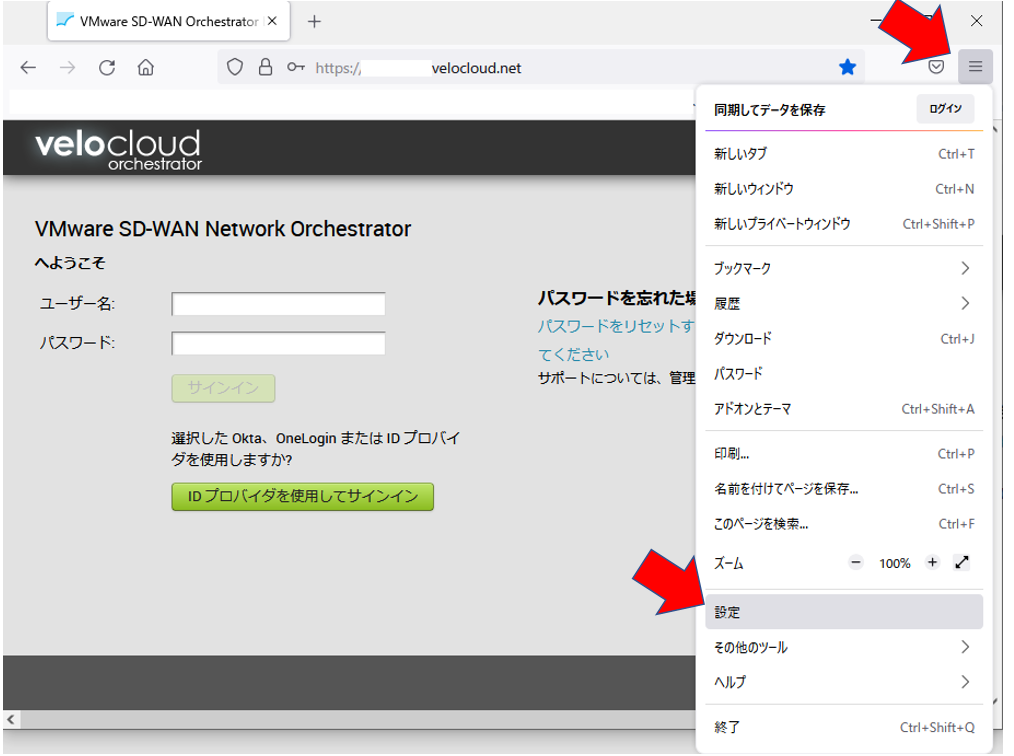1014x756 pixels.
Task: Click the サインイン button
Action: coord(223,388)
